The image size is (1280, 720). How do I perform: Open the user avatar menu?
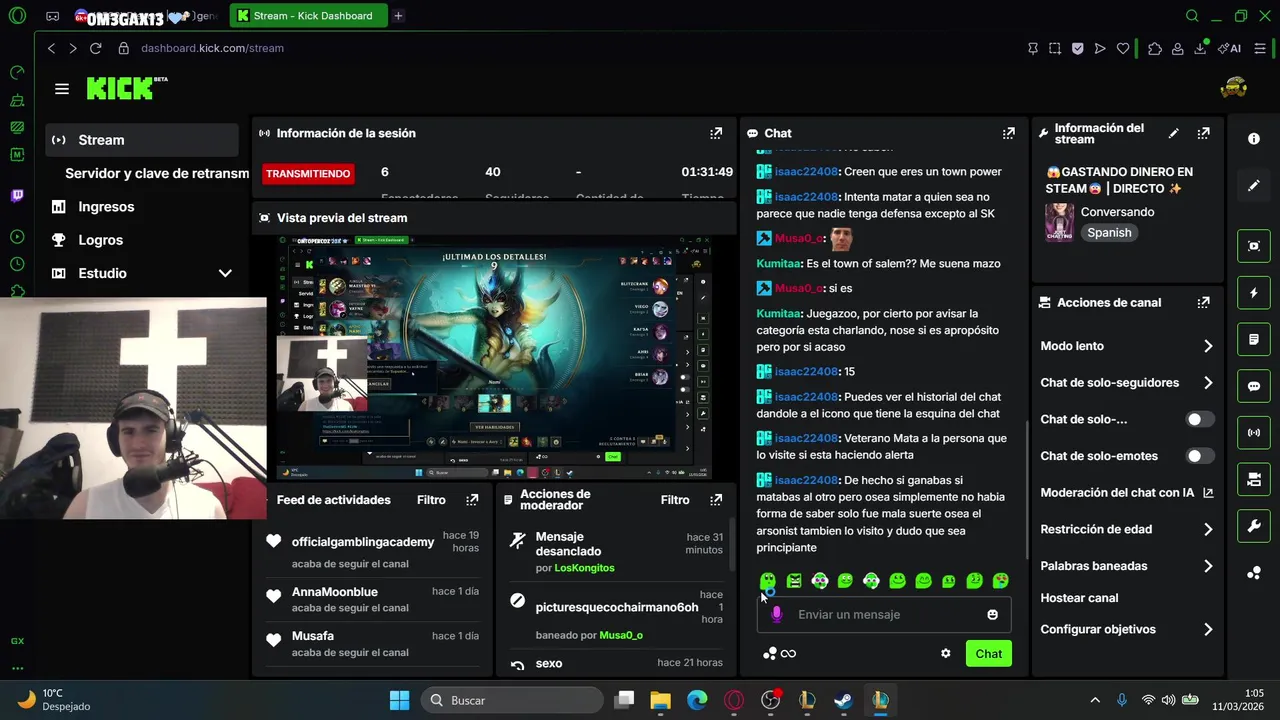pos(1234,88)
